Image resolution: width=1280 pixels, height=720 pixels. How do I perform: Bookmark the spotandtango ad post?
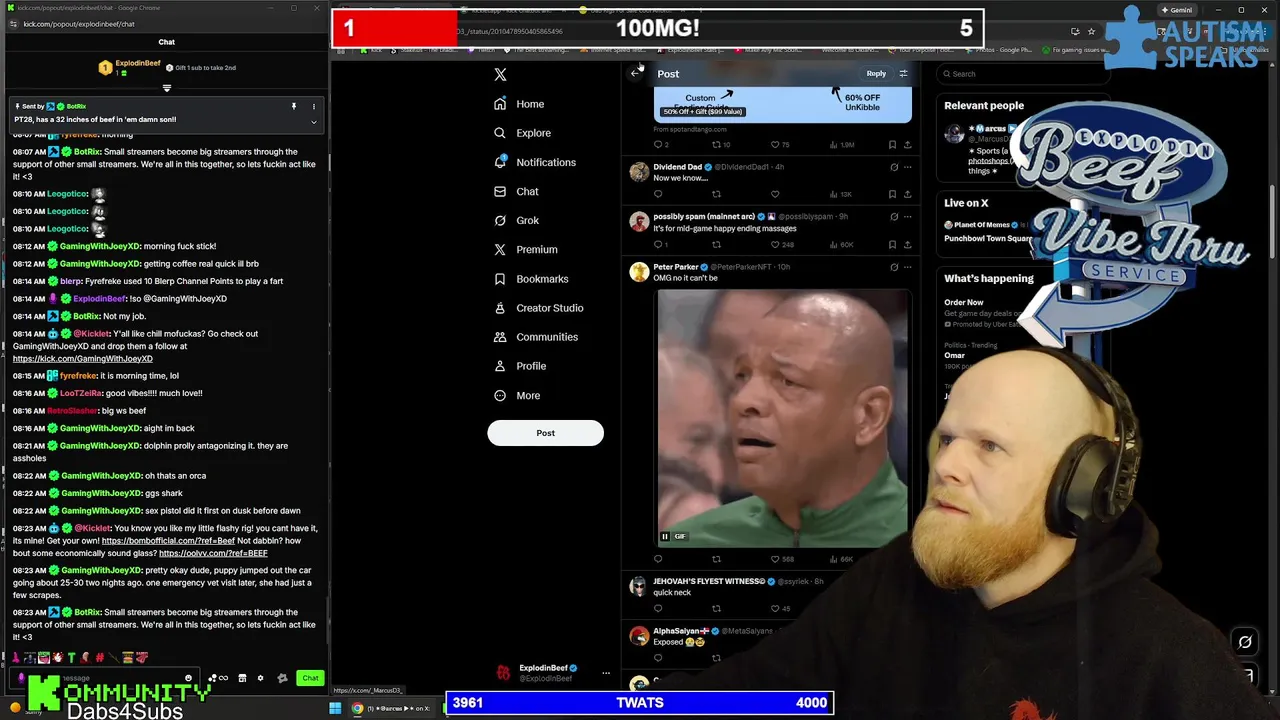pyautogui.click(x=892, y=145)
